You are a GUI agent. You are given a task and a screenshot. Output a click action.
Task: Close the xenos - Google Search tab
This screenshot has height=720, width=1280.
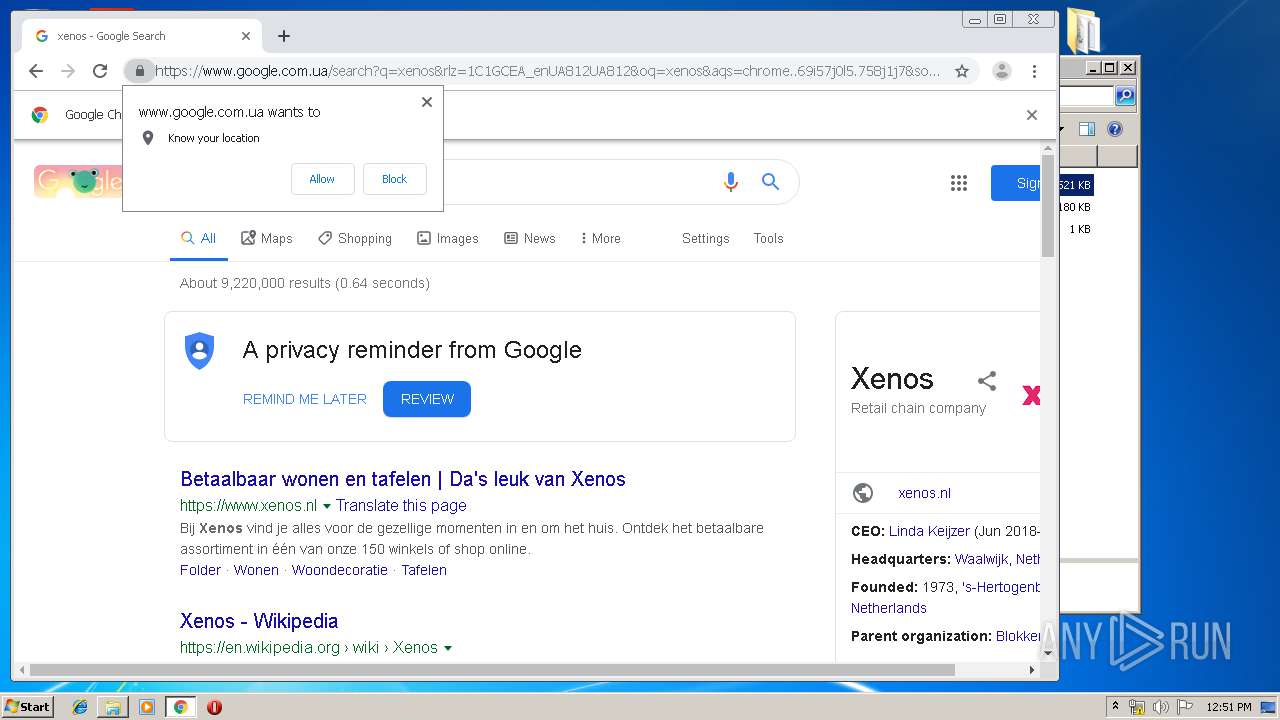pos(246,36)
